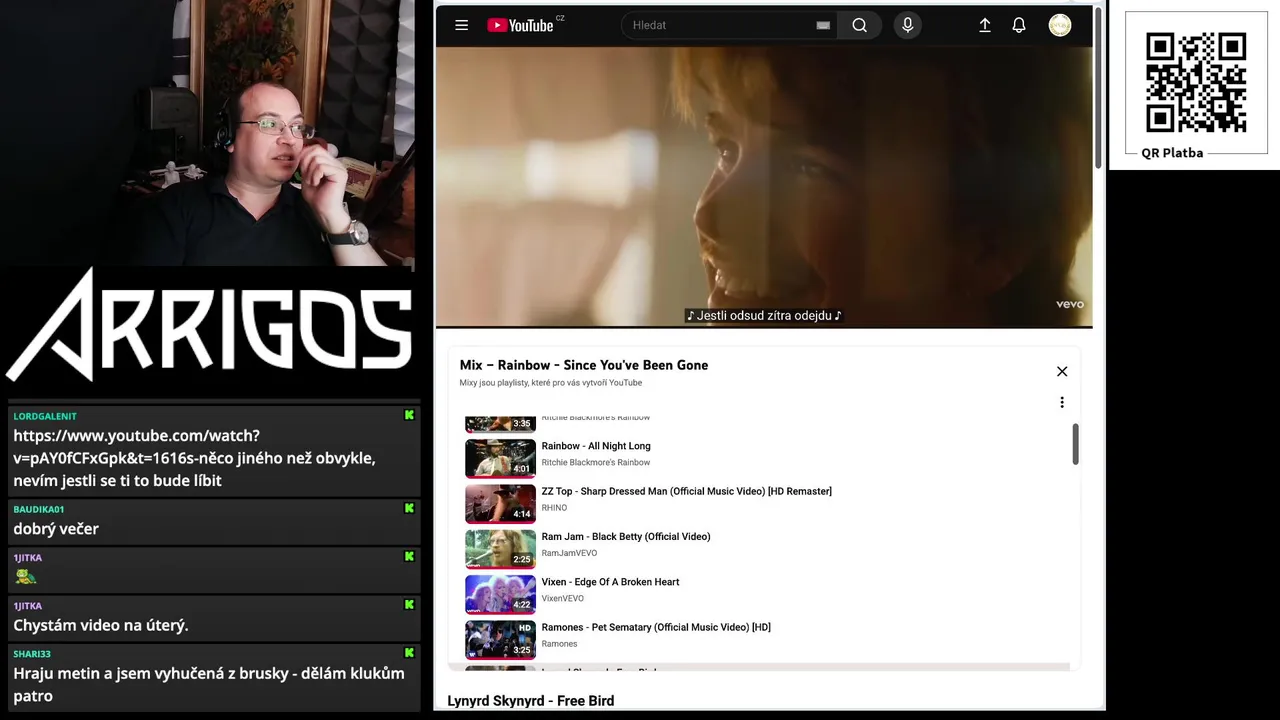Select 'Rainbow - All Night Long' title
The width and height of the screenshot is (1280, 720).
coord(596,446)
